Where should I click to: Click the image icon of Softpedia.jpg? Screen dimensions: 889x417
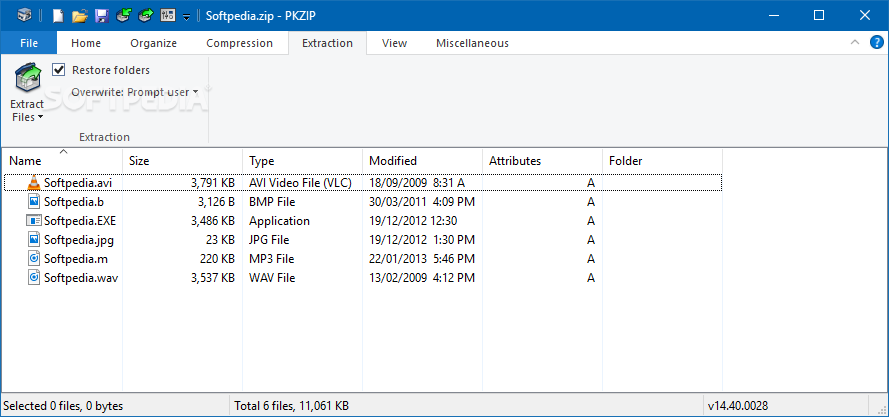(x=34, y=239)
